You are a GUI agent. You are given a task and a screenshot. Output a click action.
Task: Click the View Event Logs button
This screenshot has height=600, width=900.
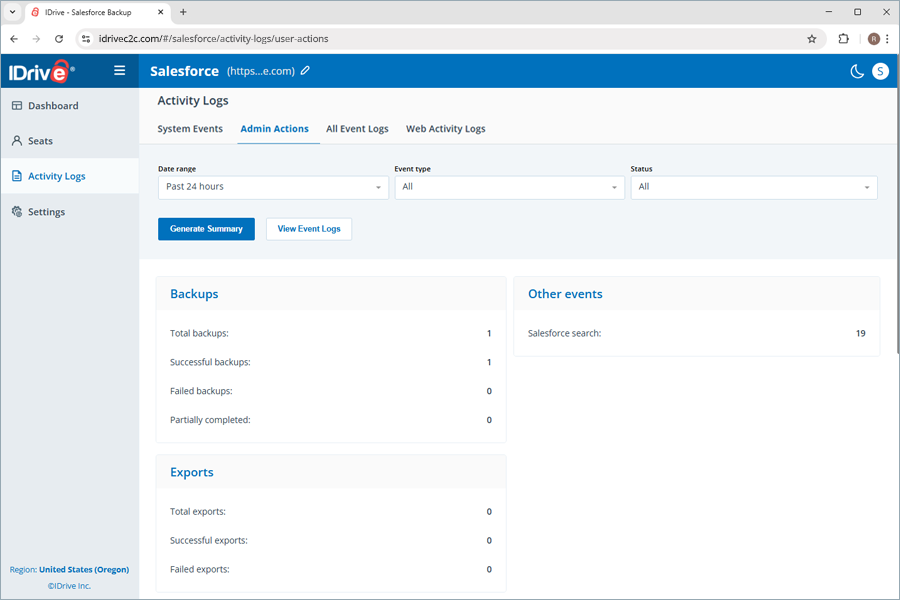309,229
